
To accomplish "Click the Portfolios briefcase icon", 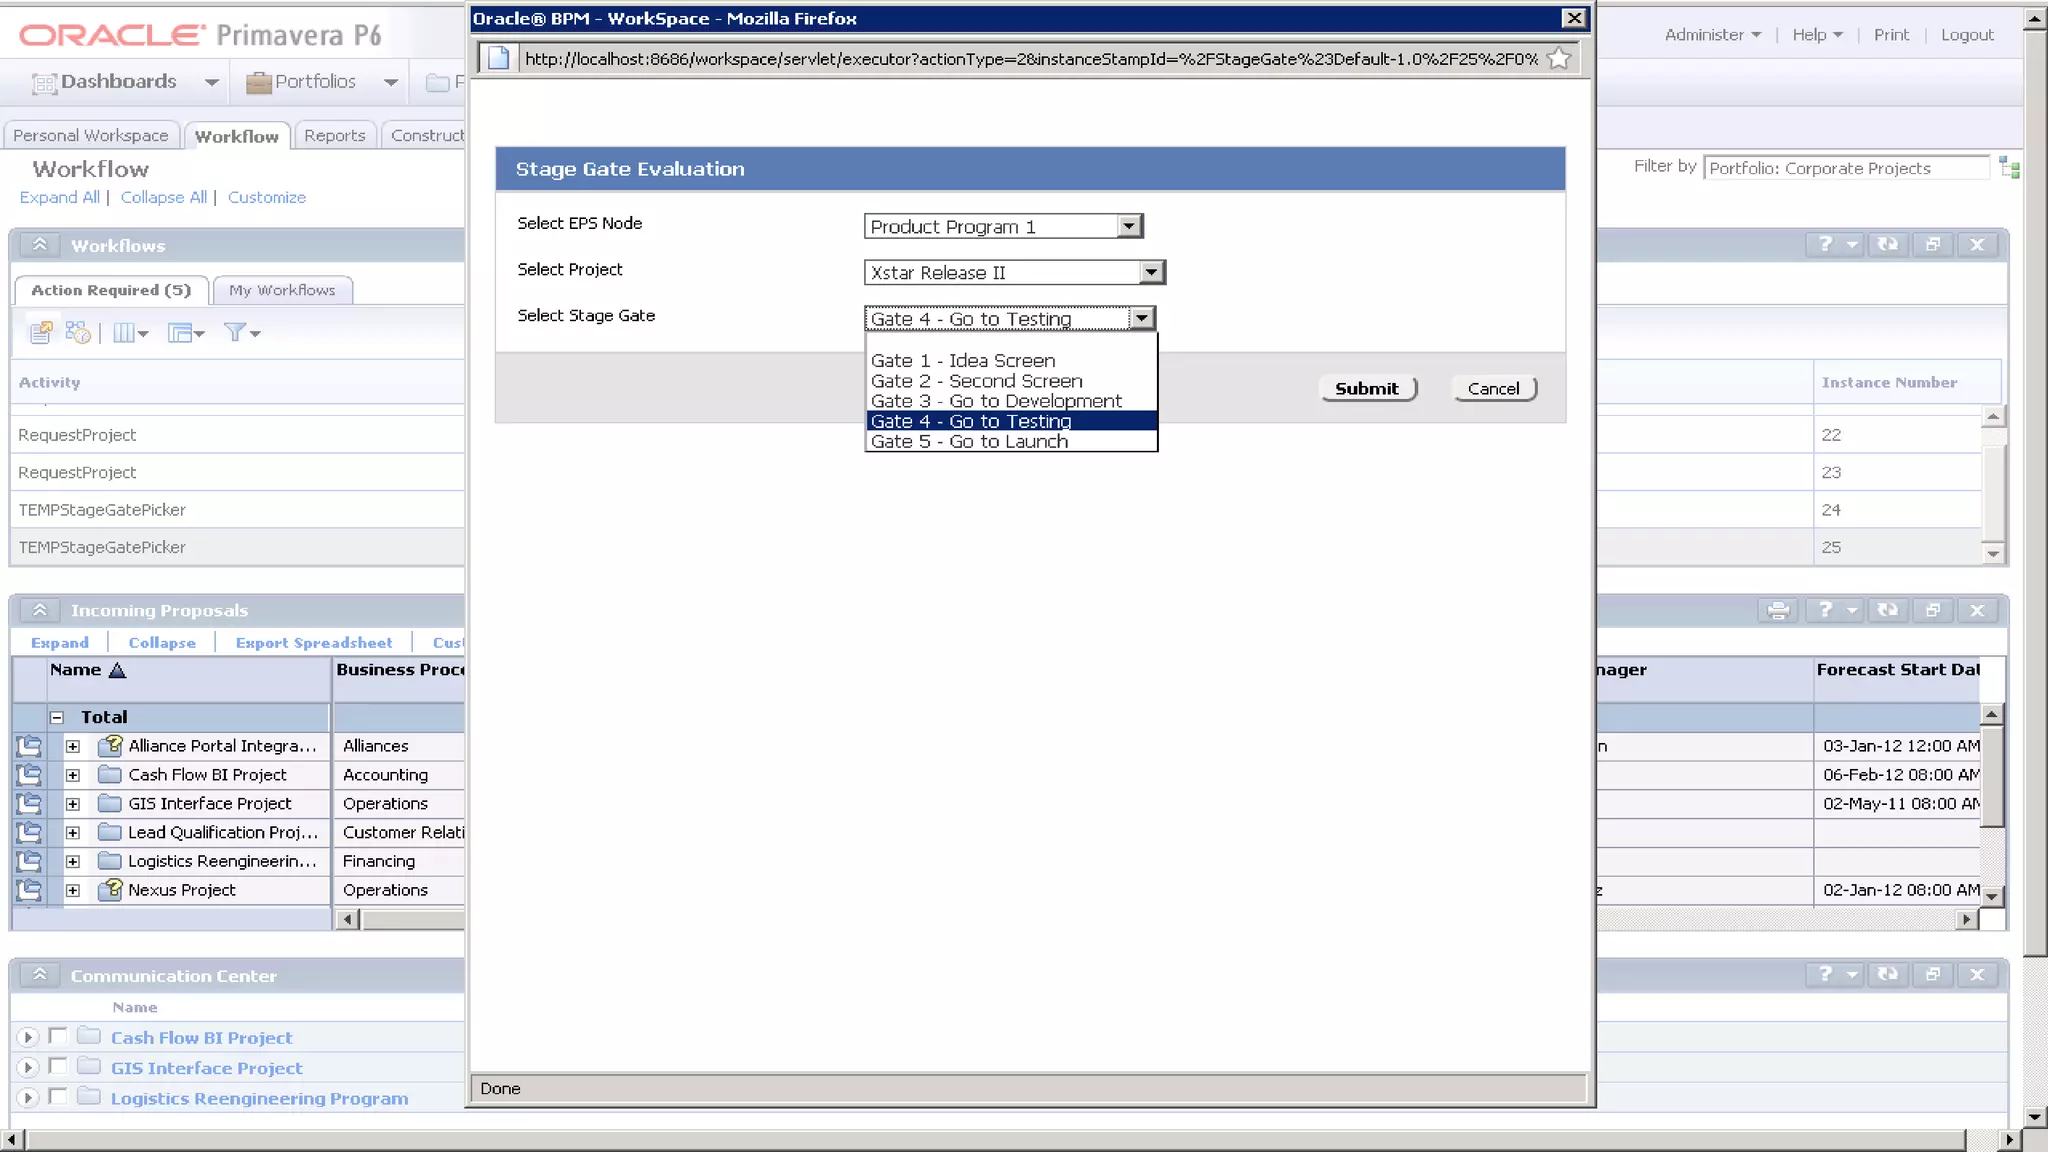I will (x=259, y=82).
